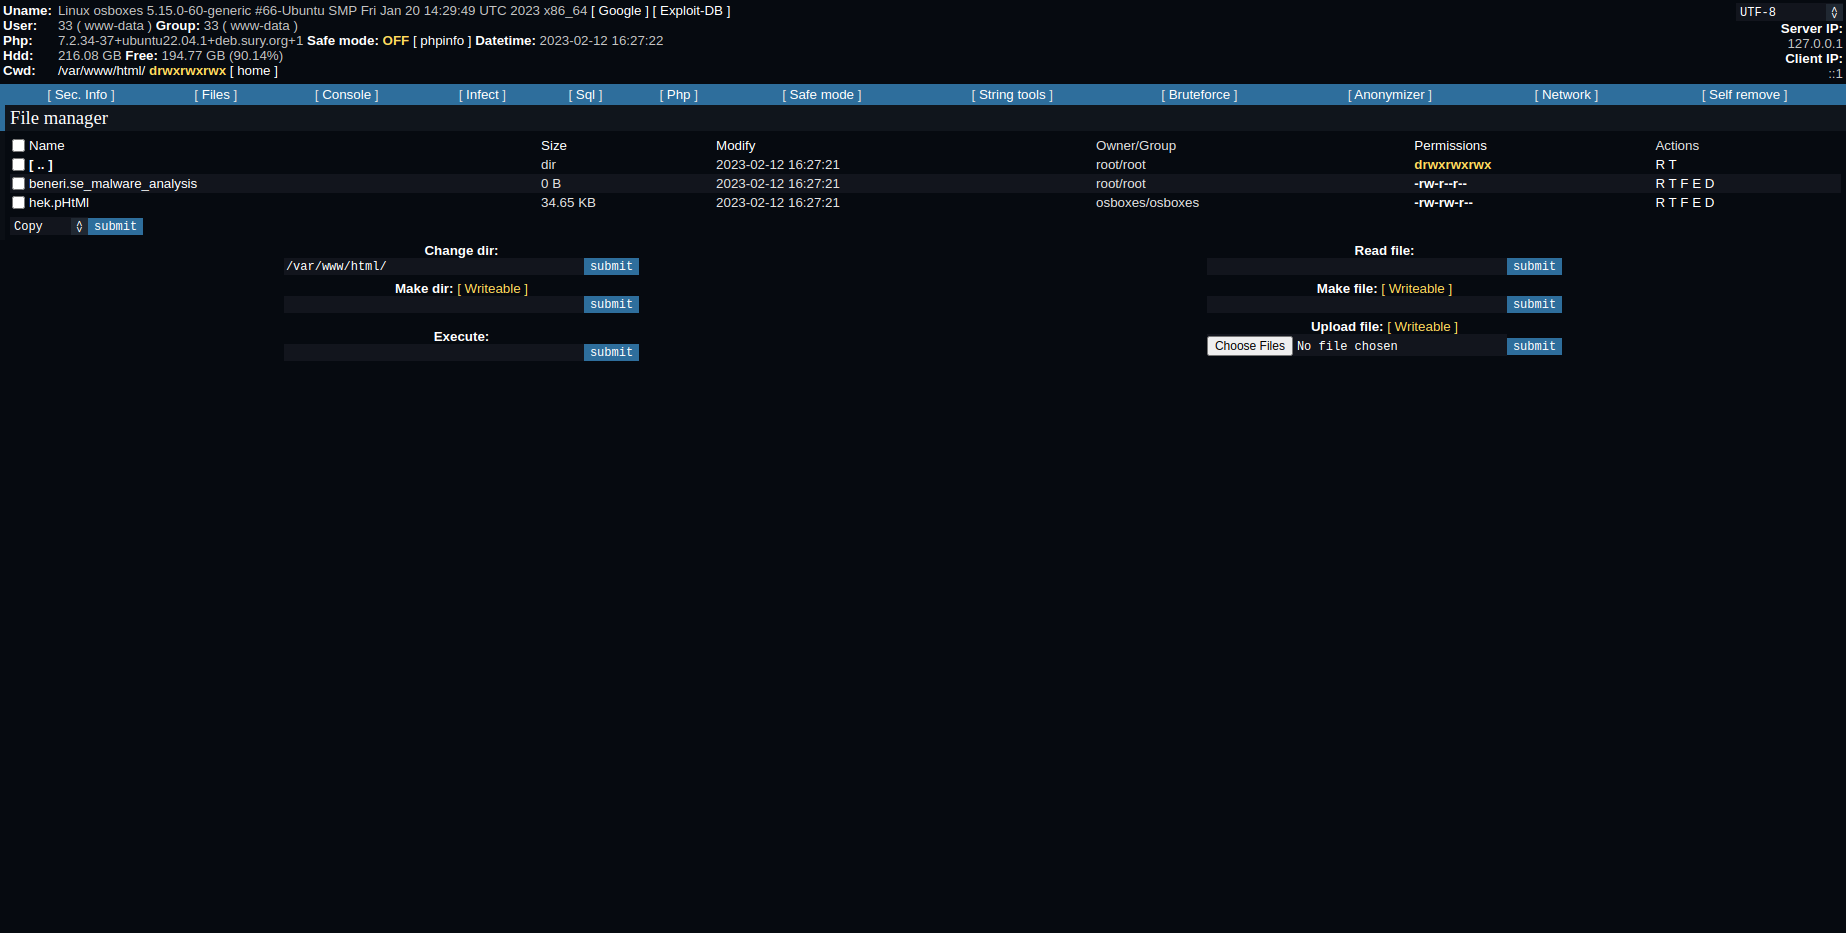
Task: Open the beneri.se_malware_analysis file
Action: 113,184
